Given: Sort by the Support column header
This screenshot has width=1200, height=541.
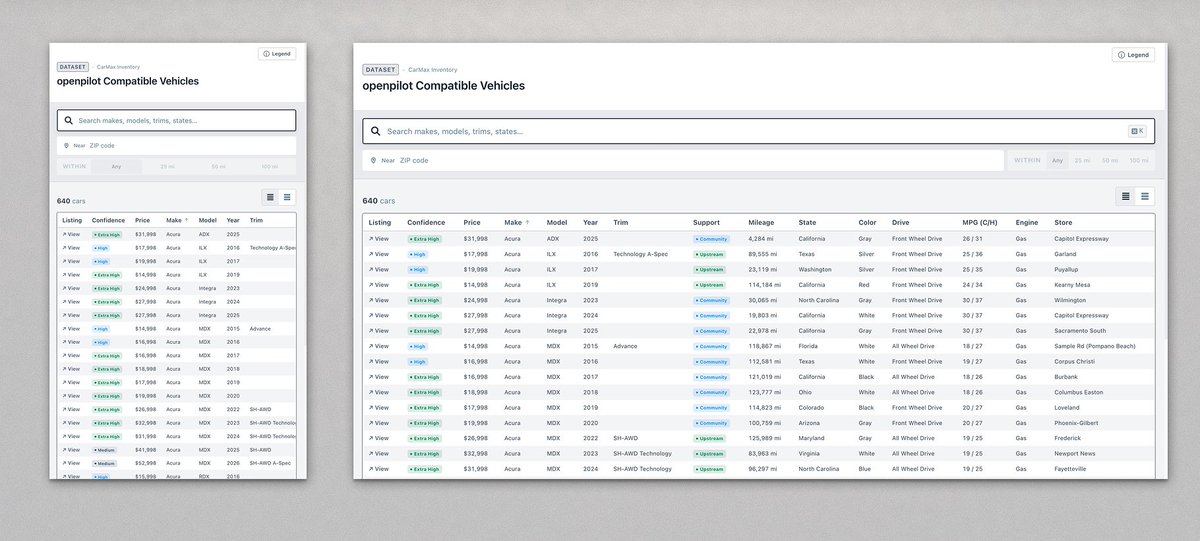Looking at the screenshot, I should click(x=706, y=222).
